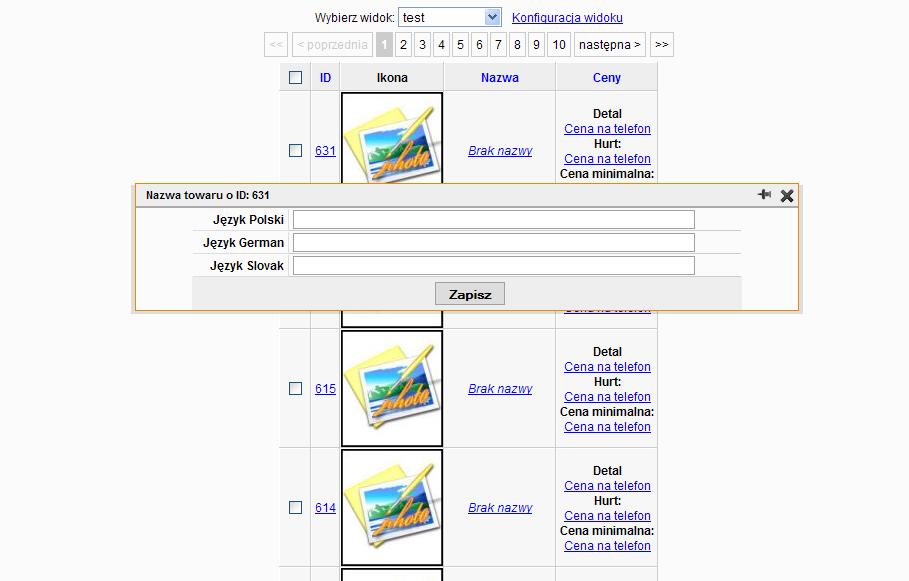
Task: Open Detal price link for product 615
Action: tap(608, 367)
